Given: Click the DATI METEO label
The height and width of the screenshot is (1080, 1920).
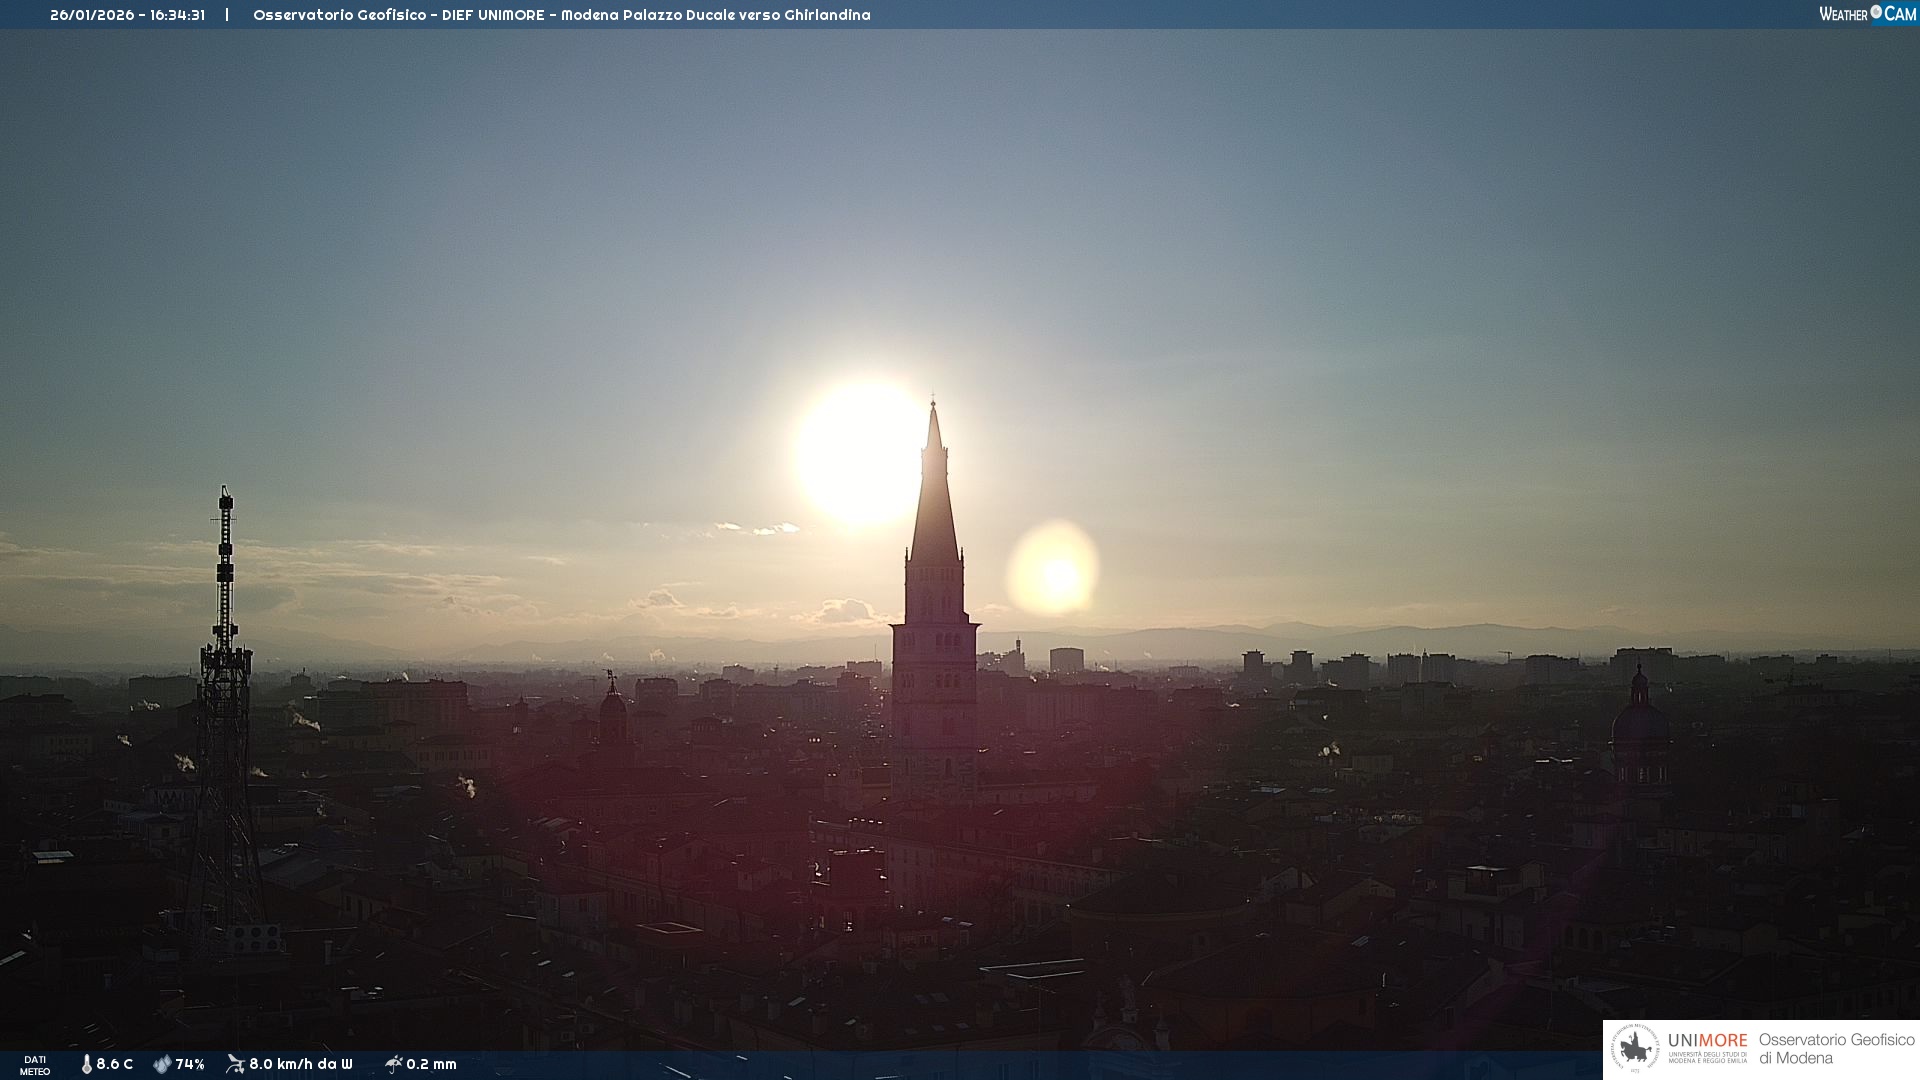Looking at the screenshot, I should 35,1065.
